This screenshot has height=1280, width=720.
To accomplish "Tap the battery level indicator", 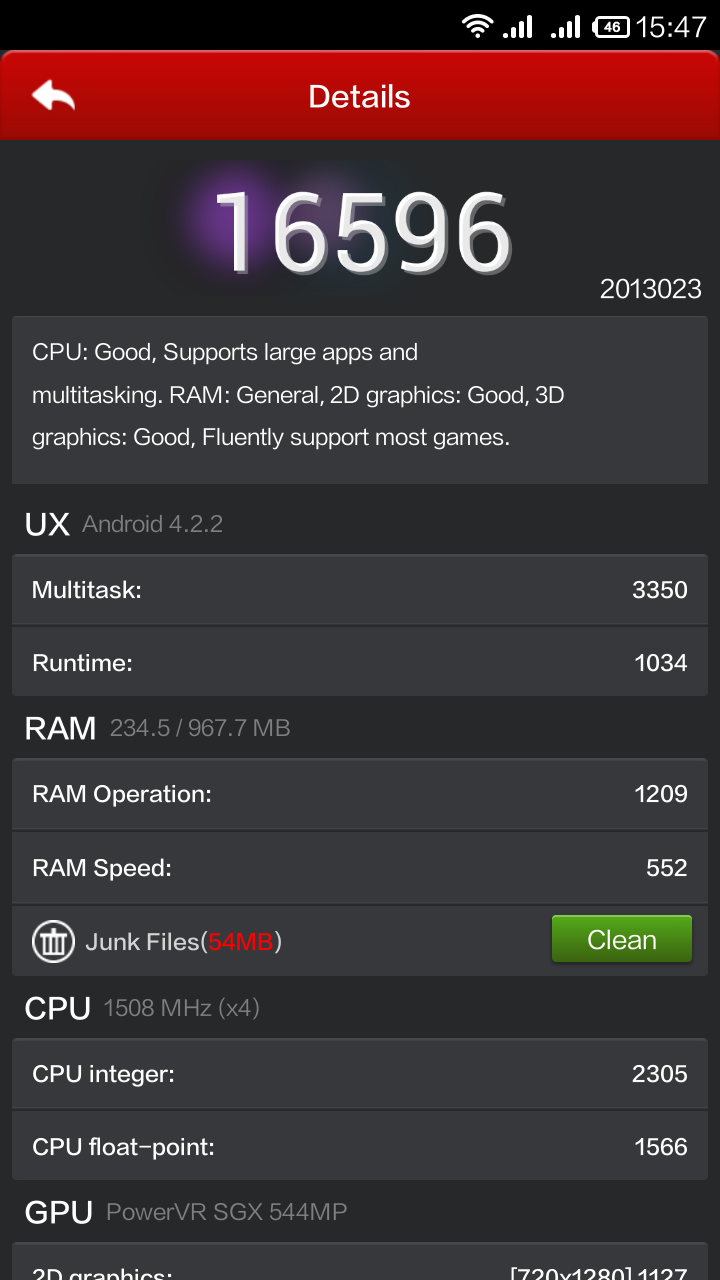I will (x=611, y=27).
